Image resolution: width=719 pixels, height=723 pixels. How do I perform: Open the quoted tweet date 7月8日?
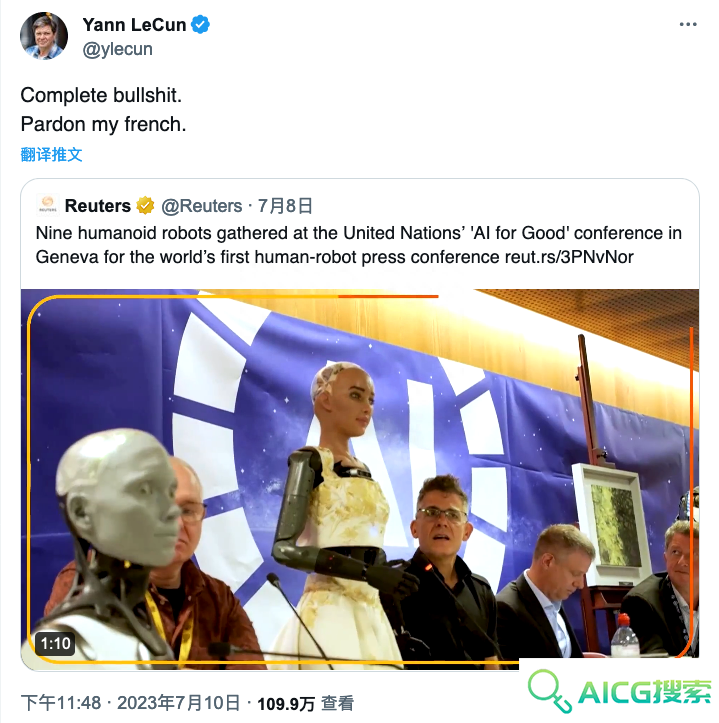285,206
